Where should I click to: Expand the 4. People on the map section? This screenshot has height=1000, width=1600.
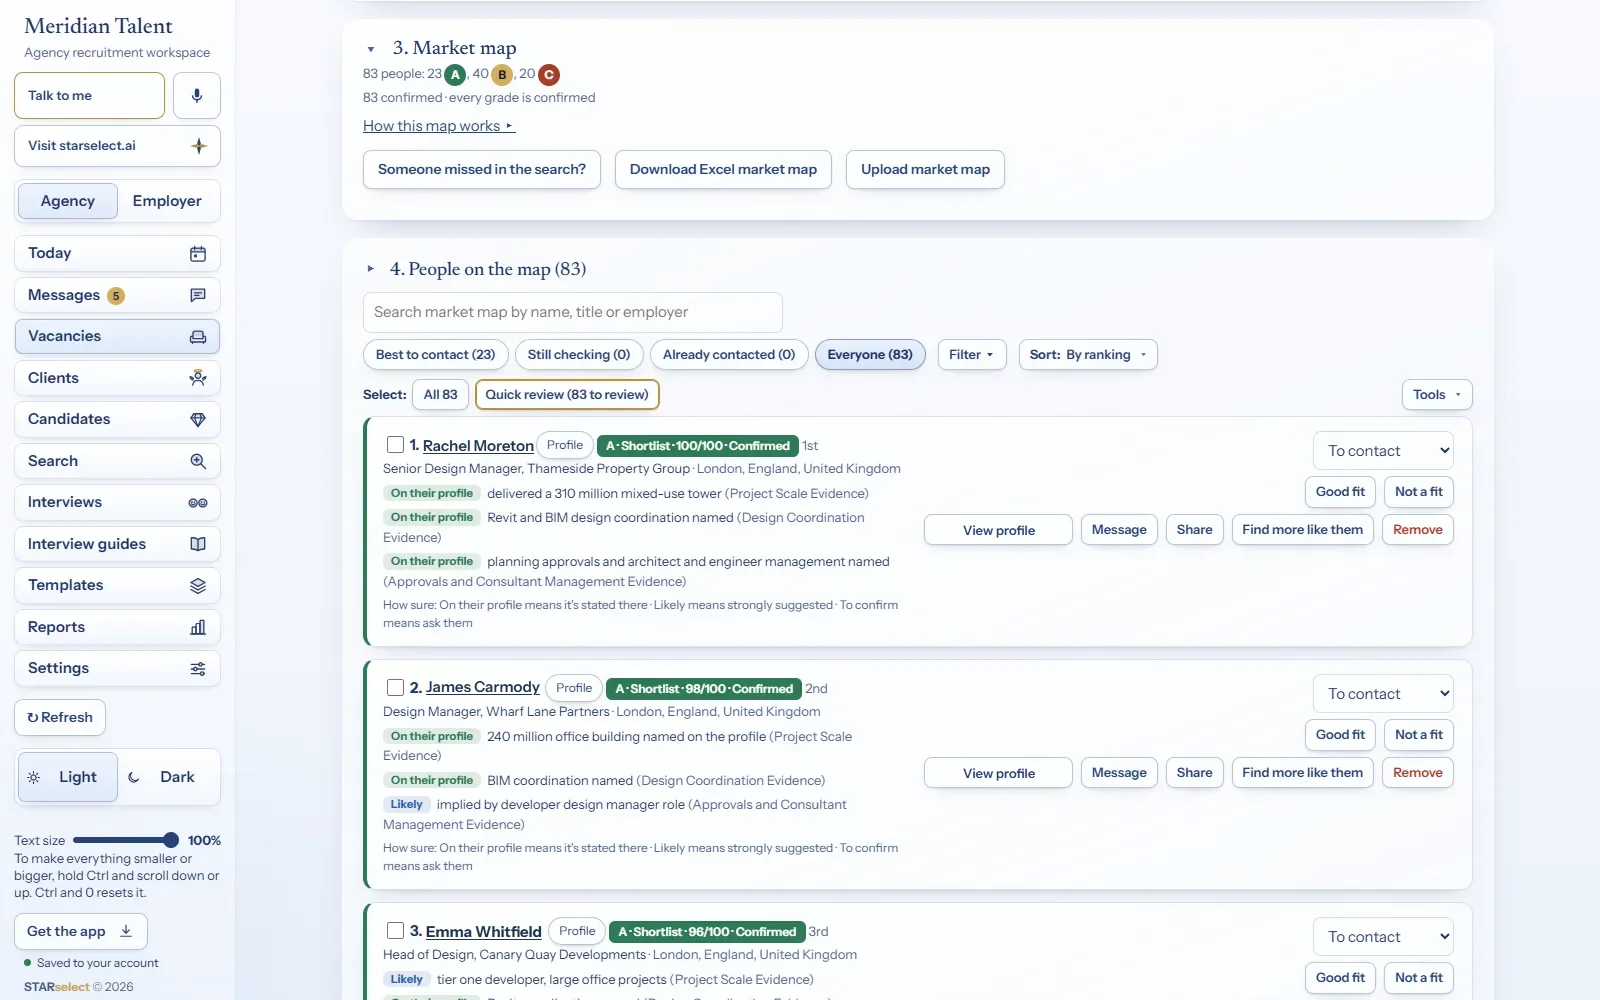click(371, 269)
